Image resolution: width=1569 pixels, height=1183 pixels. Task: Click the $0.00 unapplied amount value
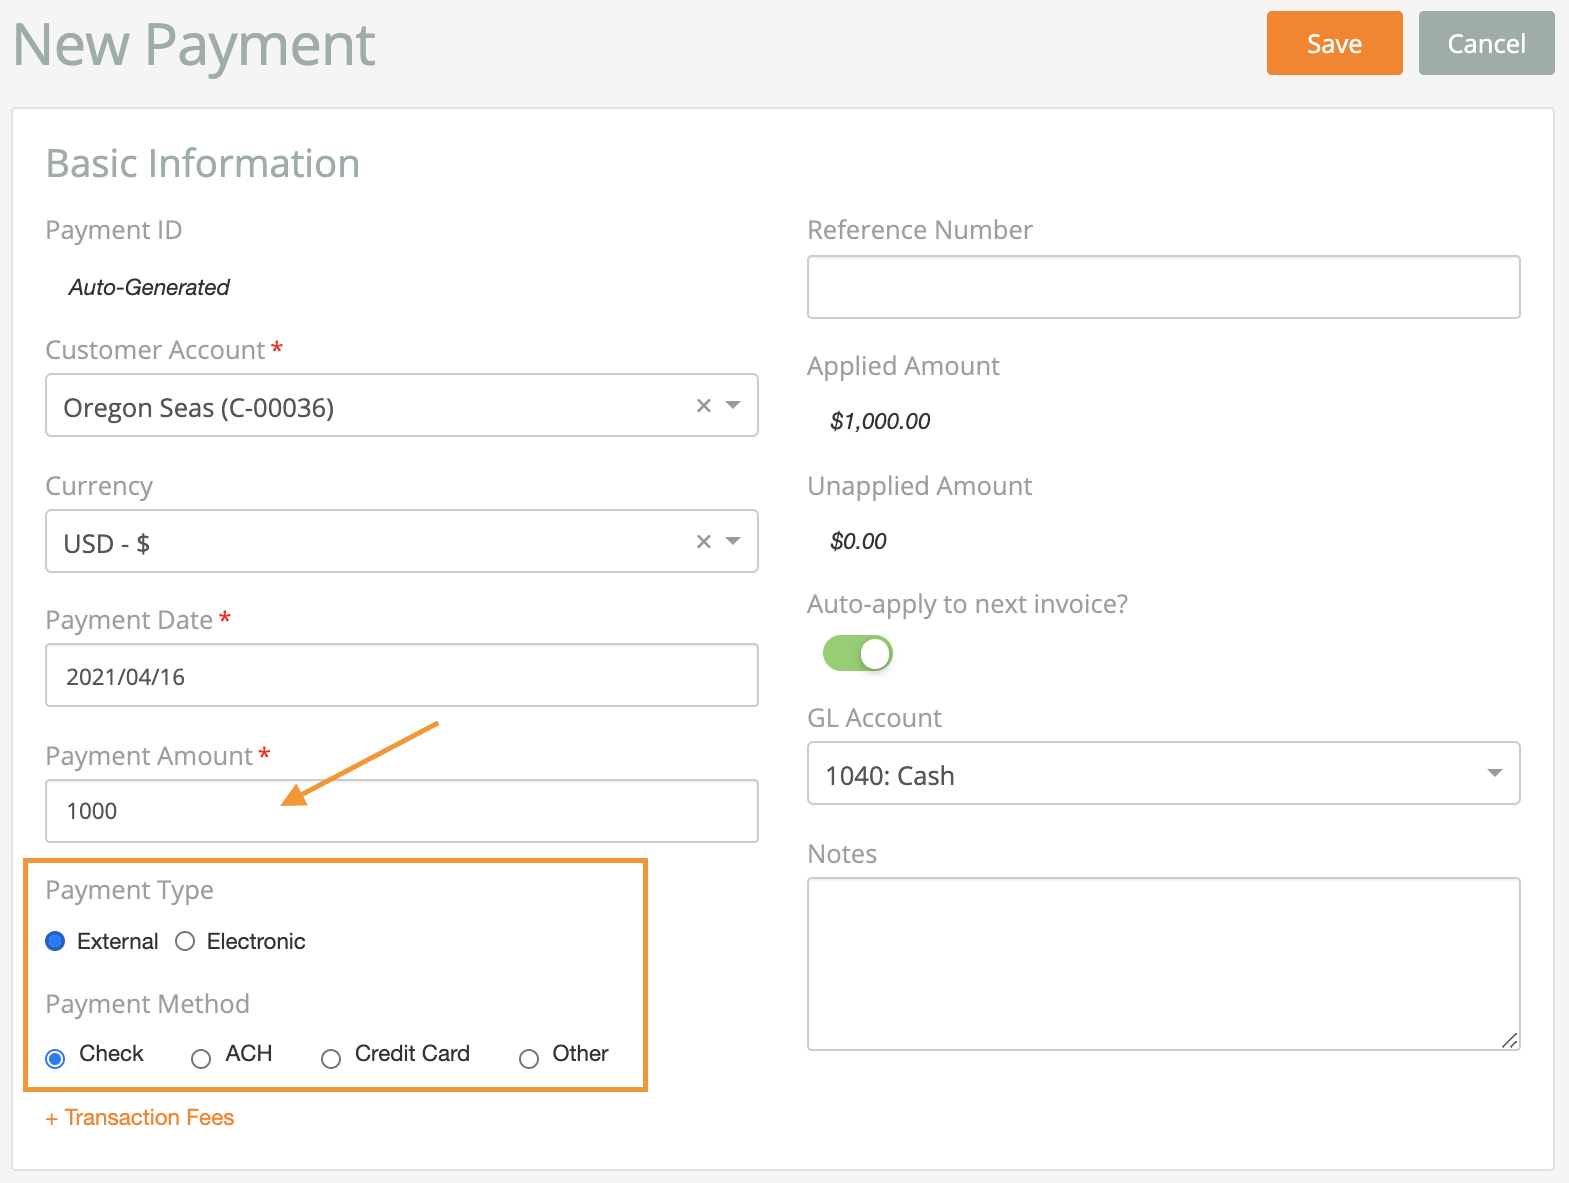tap(858, 541)
